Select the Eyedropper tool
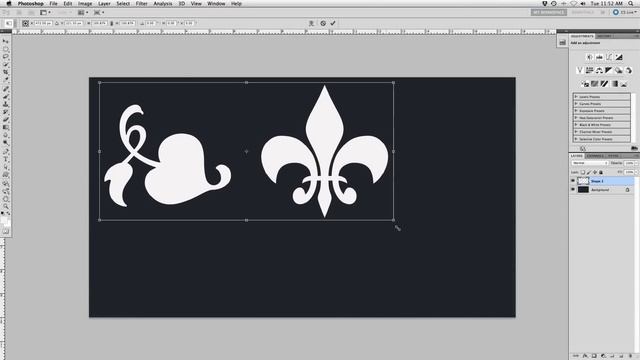The height and width of the screenshot is (360, 640). (6, 79)
